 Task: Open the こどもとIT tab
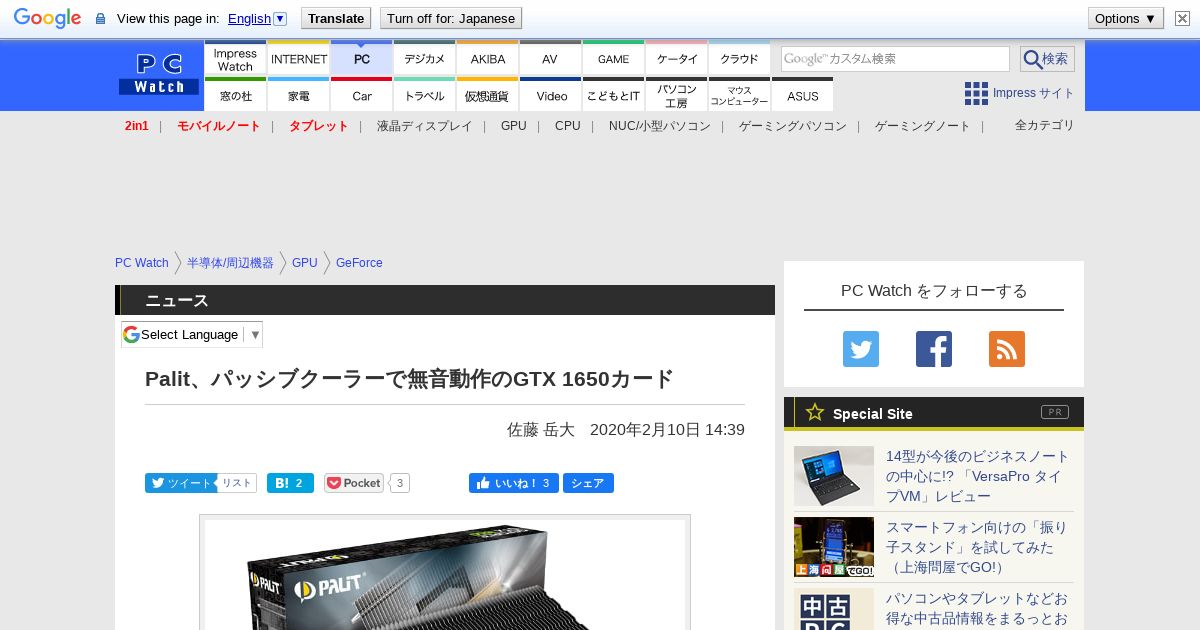614,95
